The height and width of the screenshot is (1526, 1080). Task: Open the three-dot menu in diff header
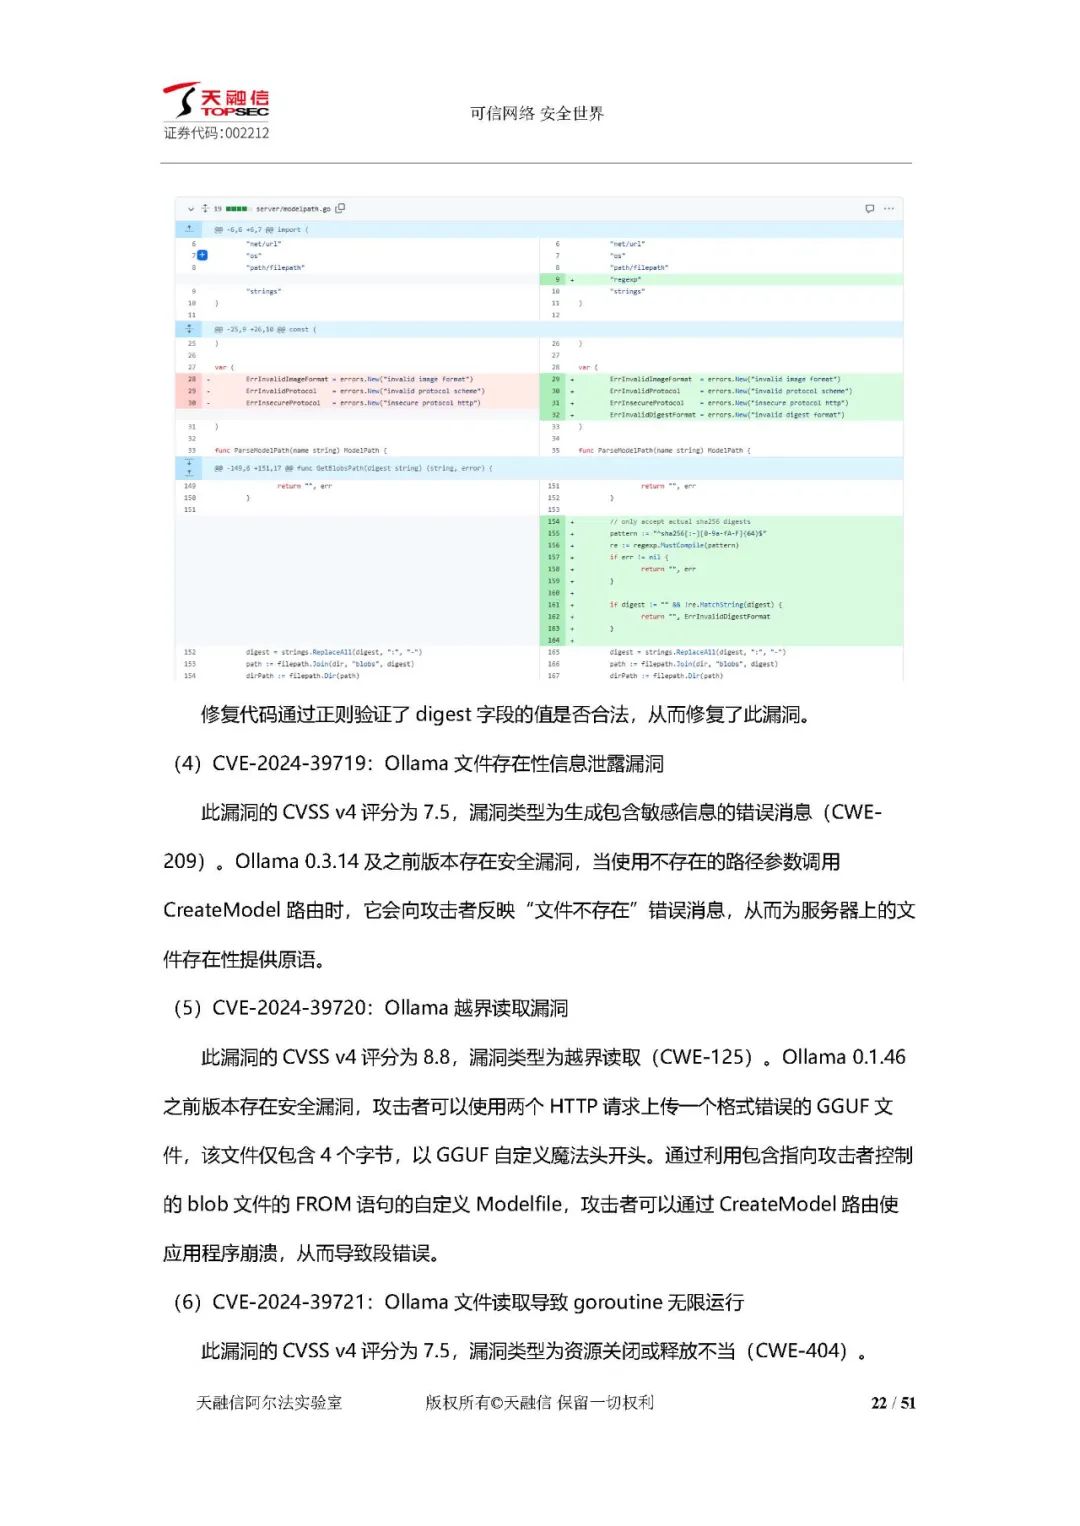coord(888,209)
